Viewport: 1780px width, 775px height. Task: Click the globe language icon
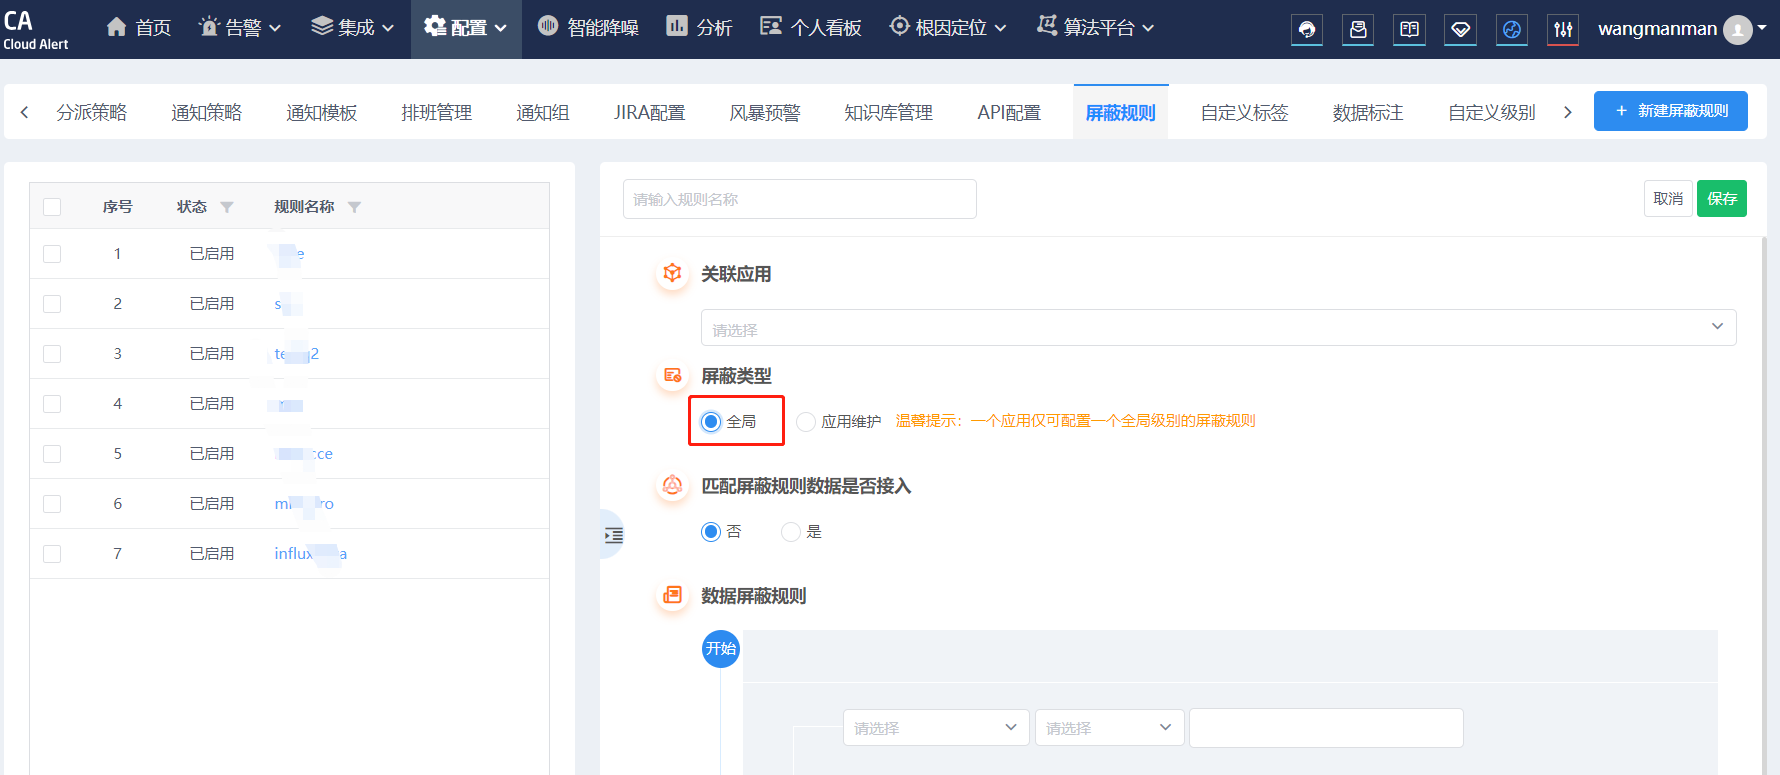(1512, 29)
